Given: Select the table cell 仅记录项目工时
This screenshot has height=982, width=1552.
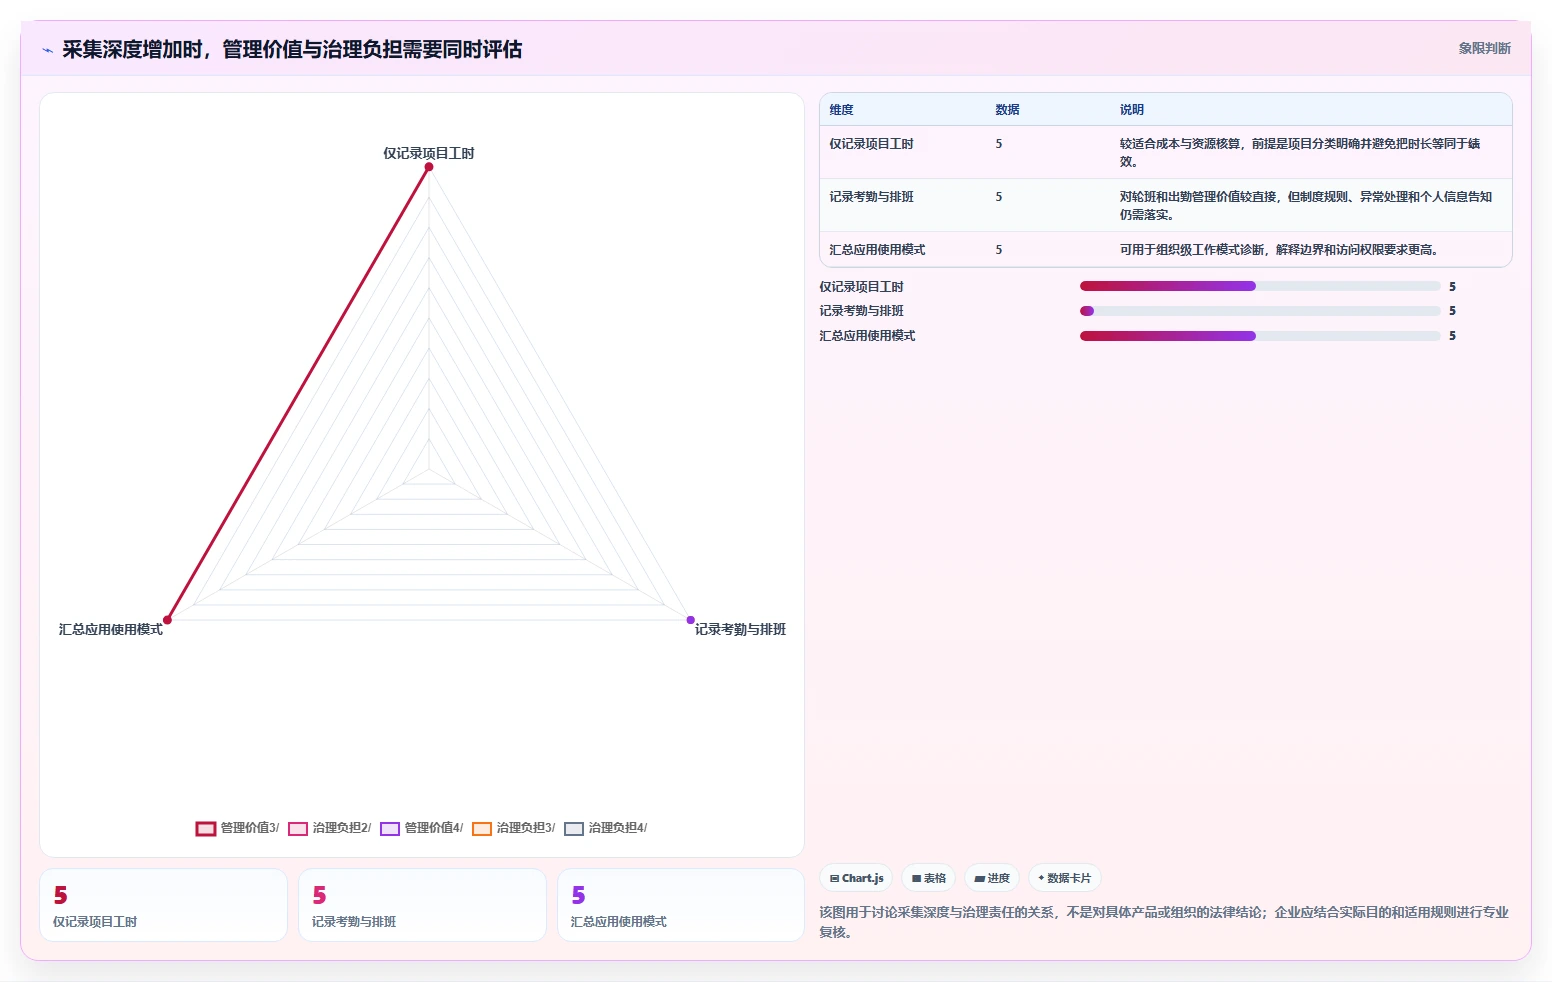Looking at the screenshot, I should pos(871,144).
